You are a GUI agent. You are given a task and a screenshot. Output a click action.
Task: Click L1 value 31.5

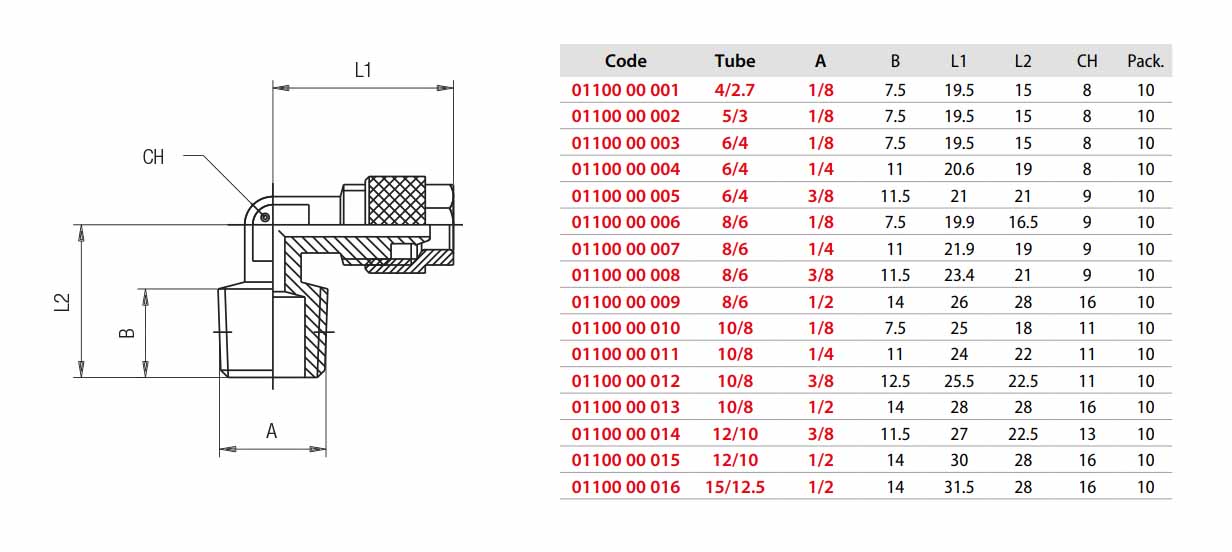point(959,487)
